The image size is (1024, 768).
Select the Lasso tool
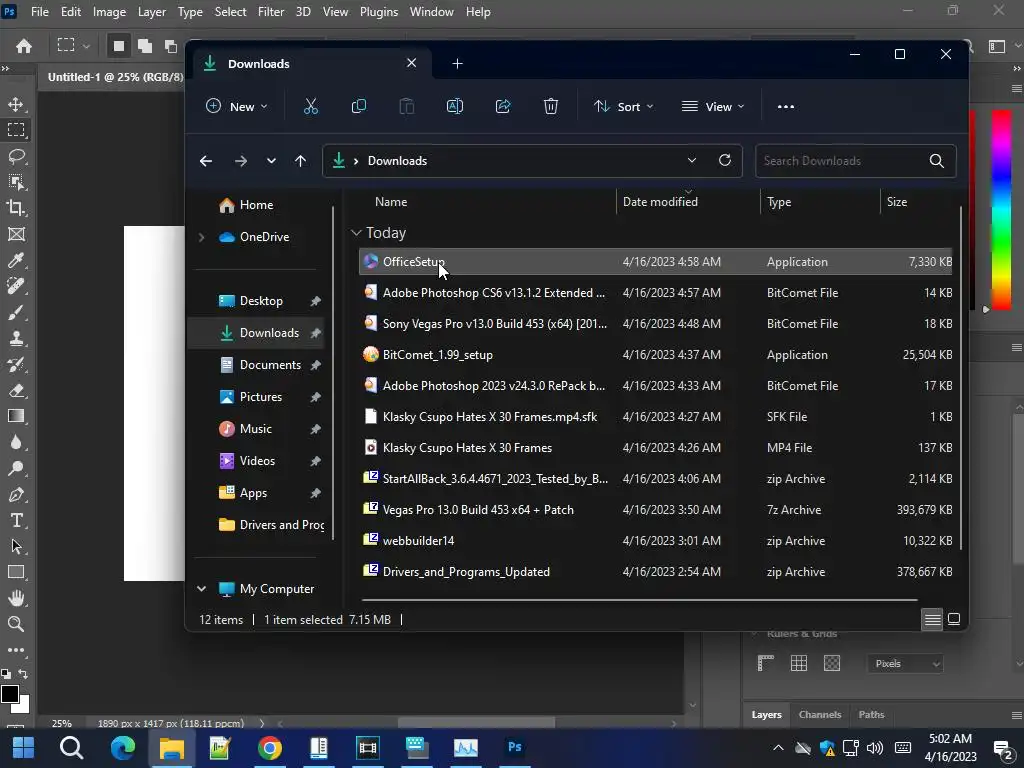click(16, 156)
